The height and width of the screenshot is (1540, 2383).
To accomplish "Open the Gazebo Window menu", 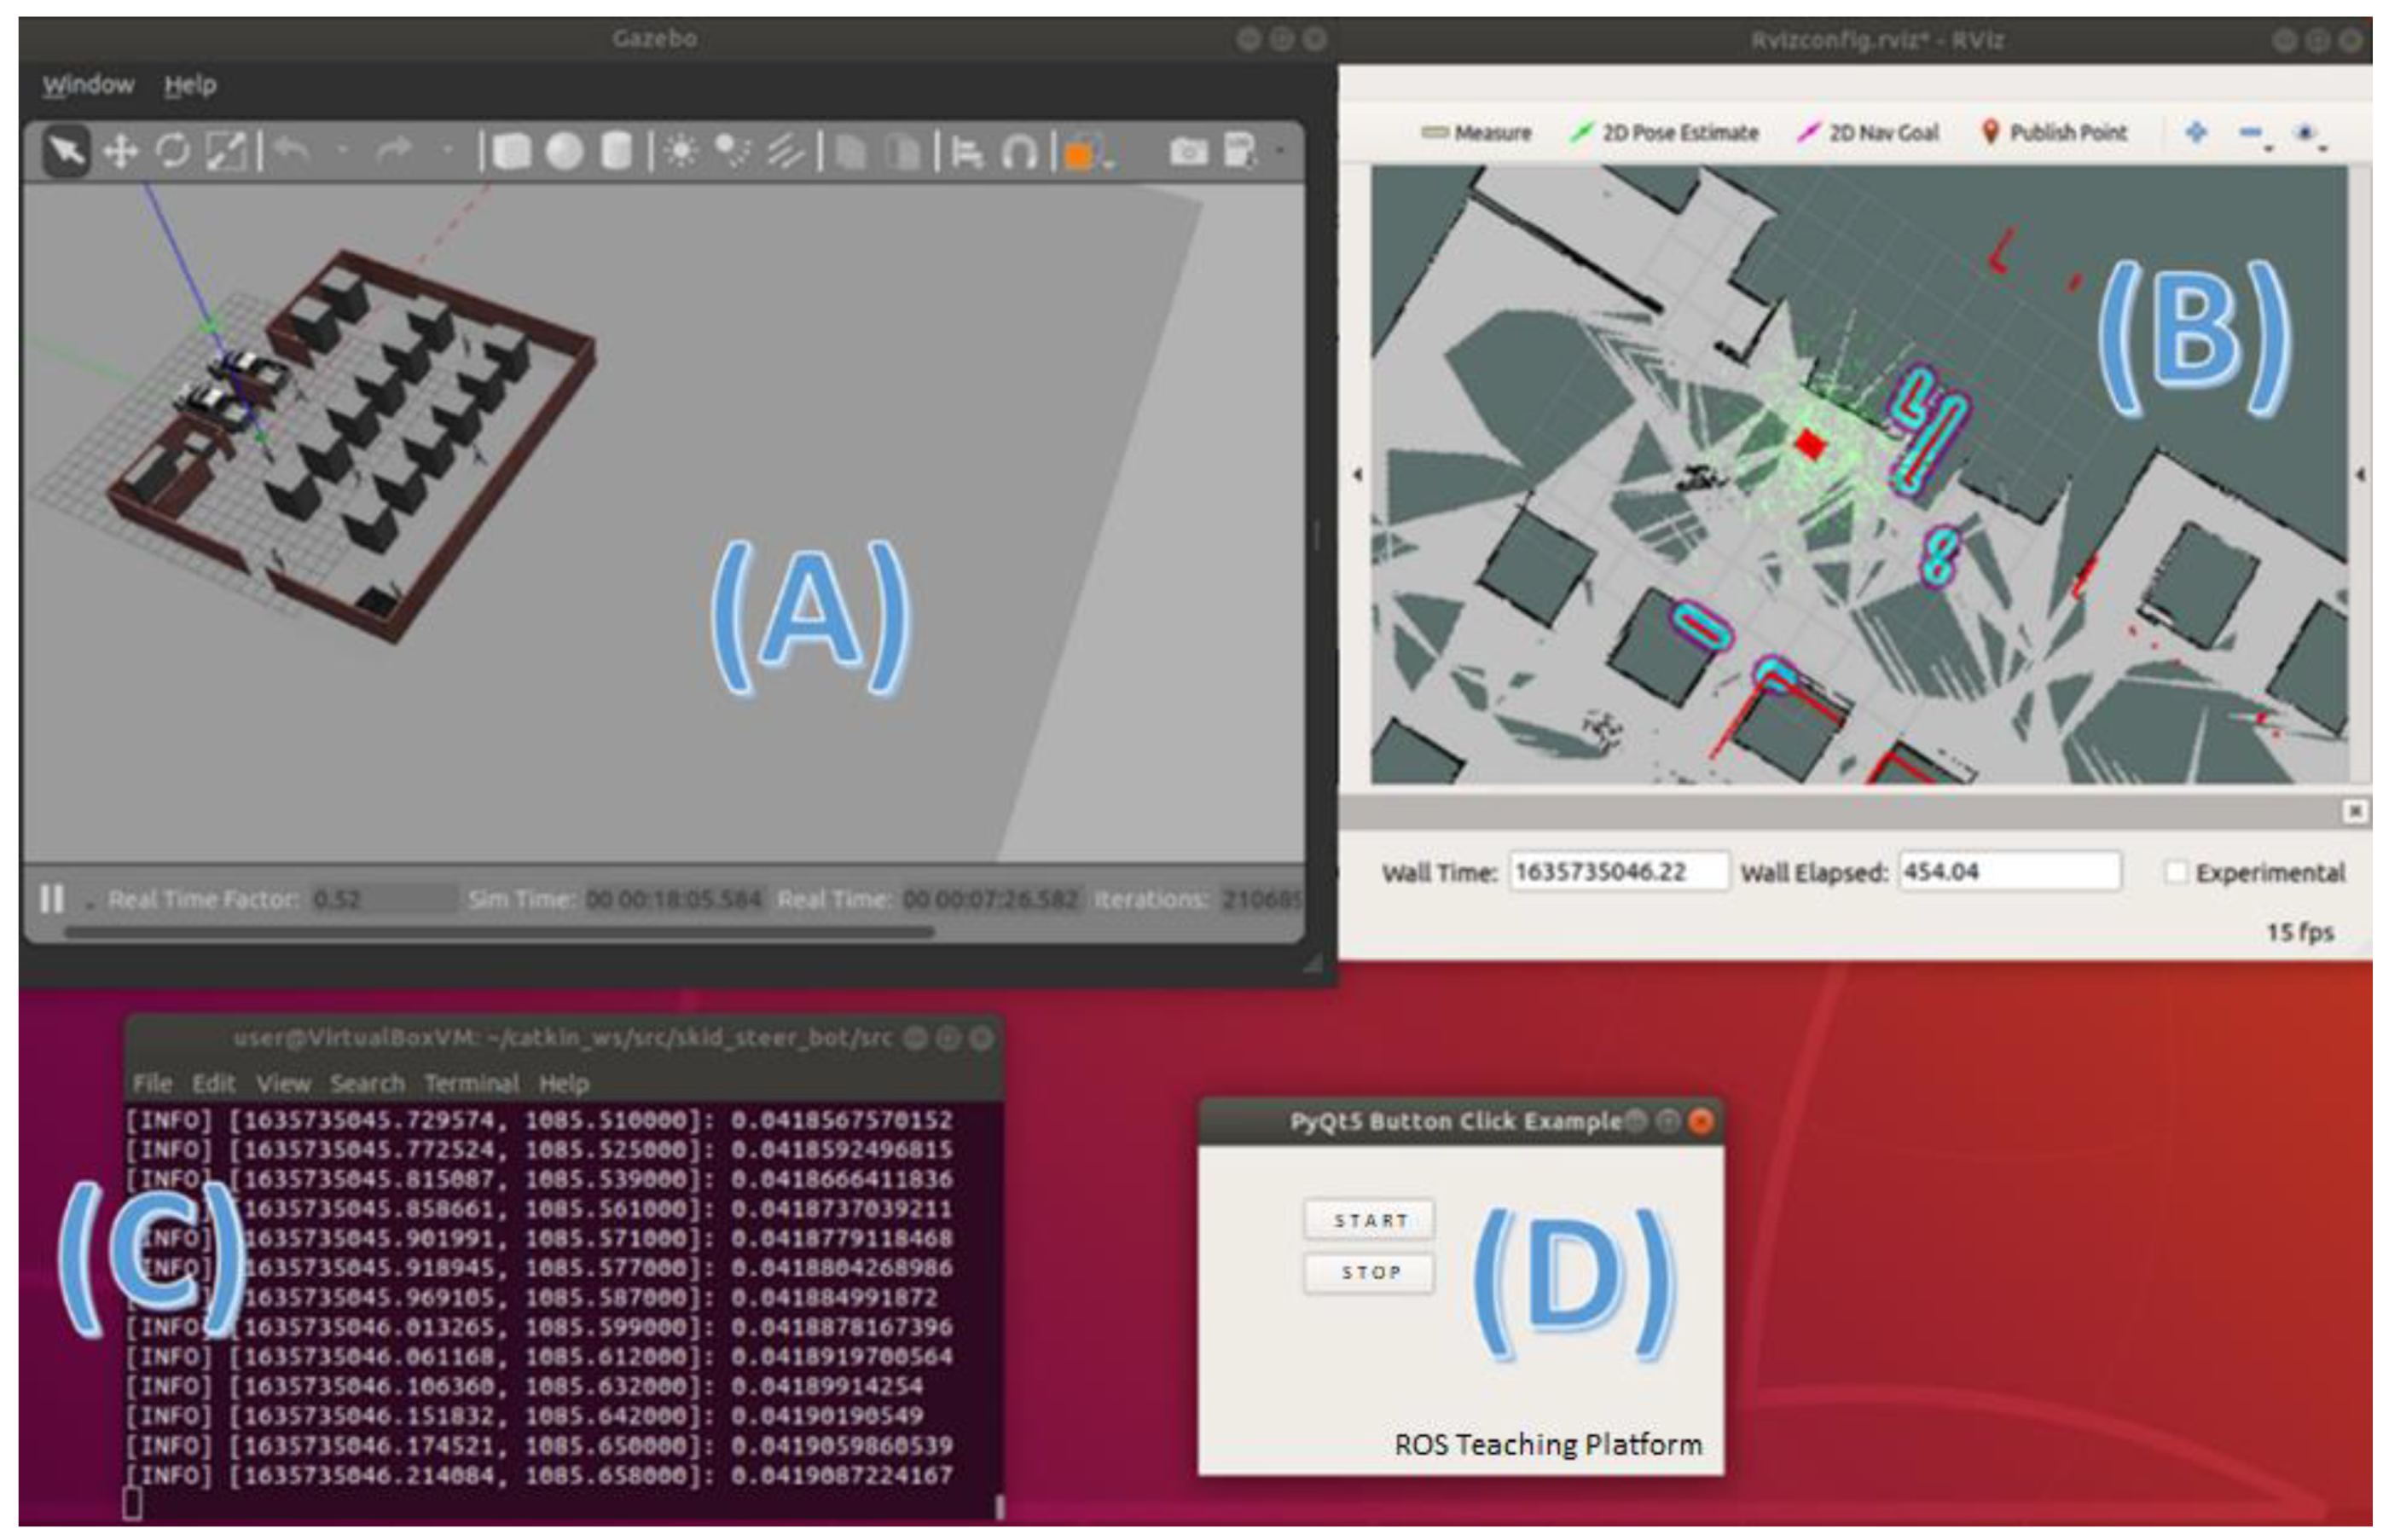I will 88,85.
